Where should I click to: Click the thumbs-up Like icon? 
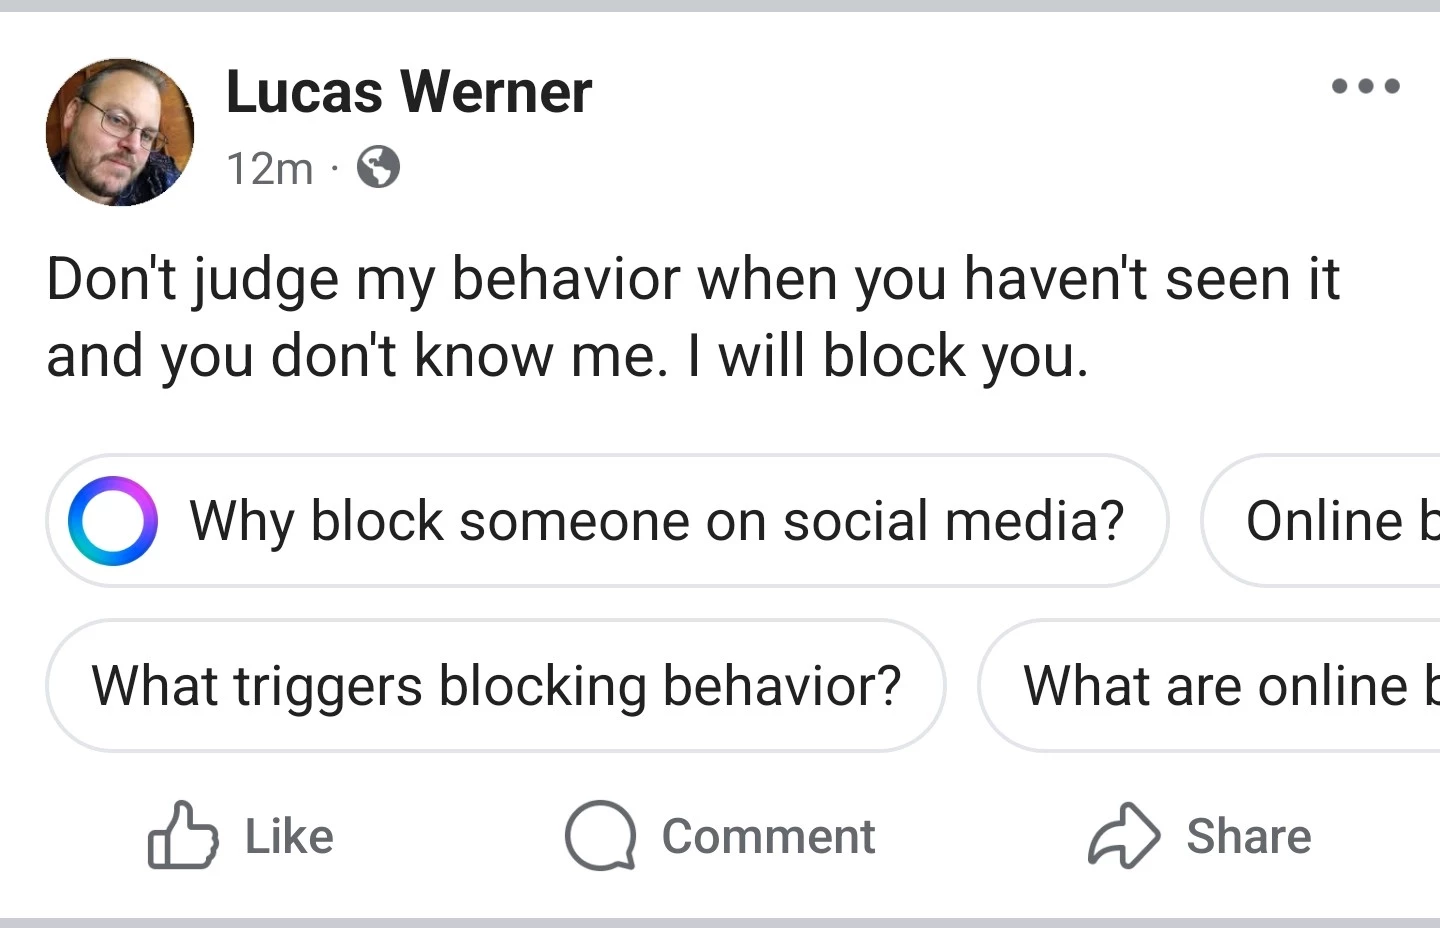(183, 835)
